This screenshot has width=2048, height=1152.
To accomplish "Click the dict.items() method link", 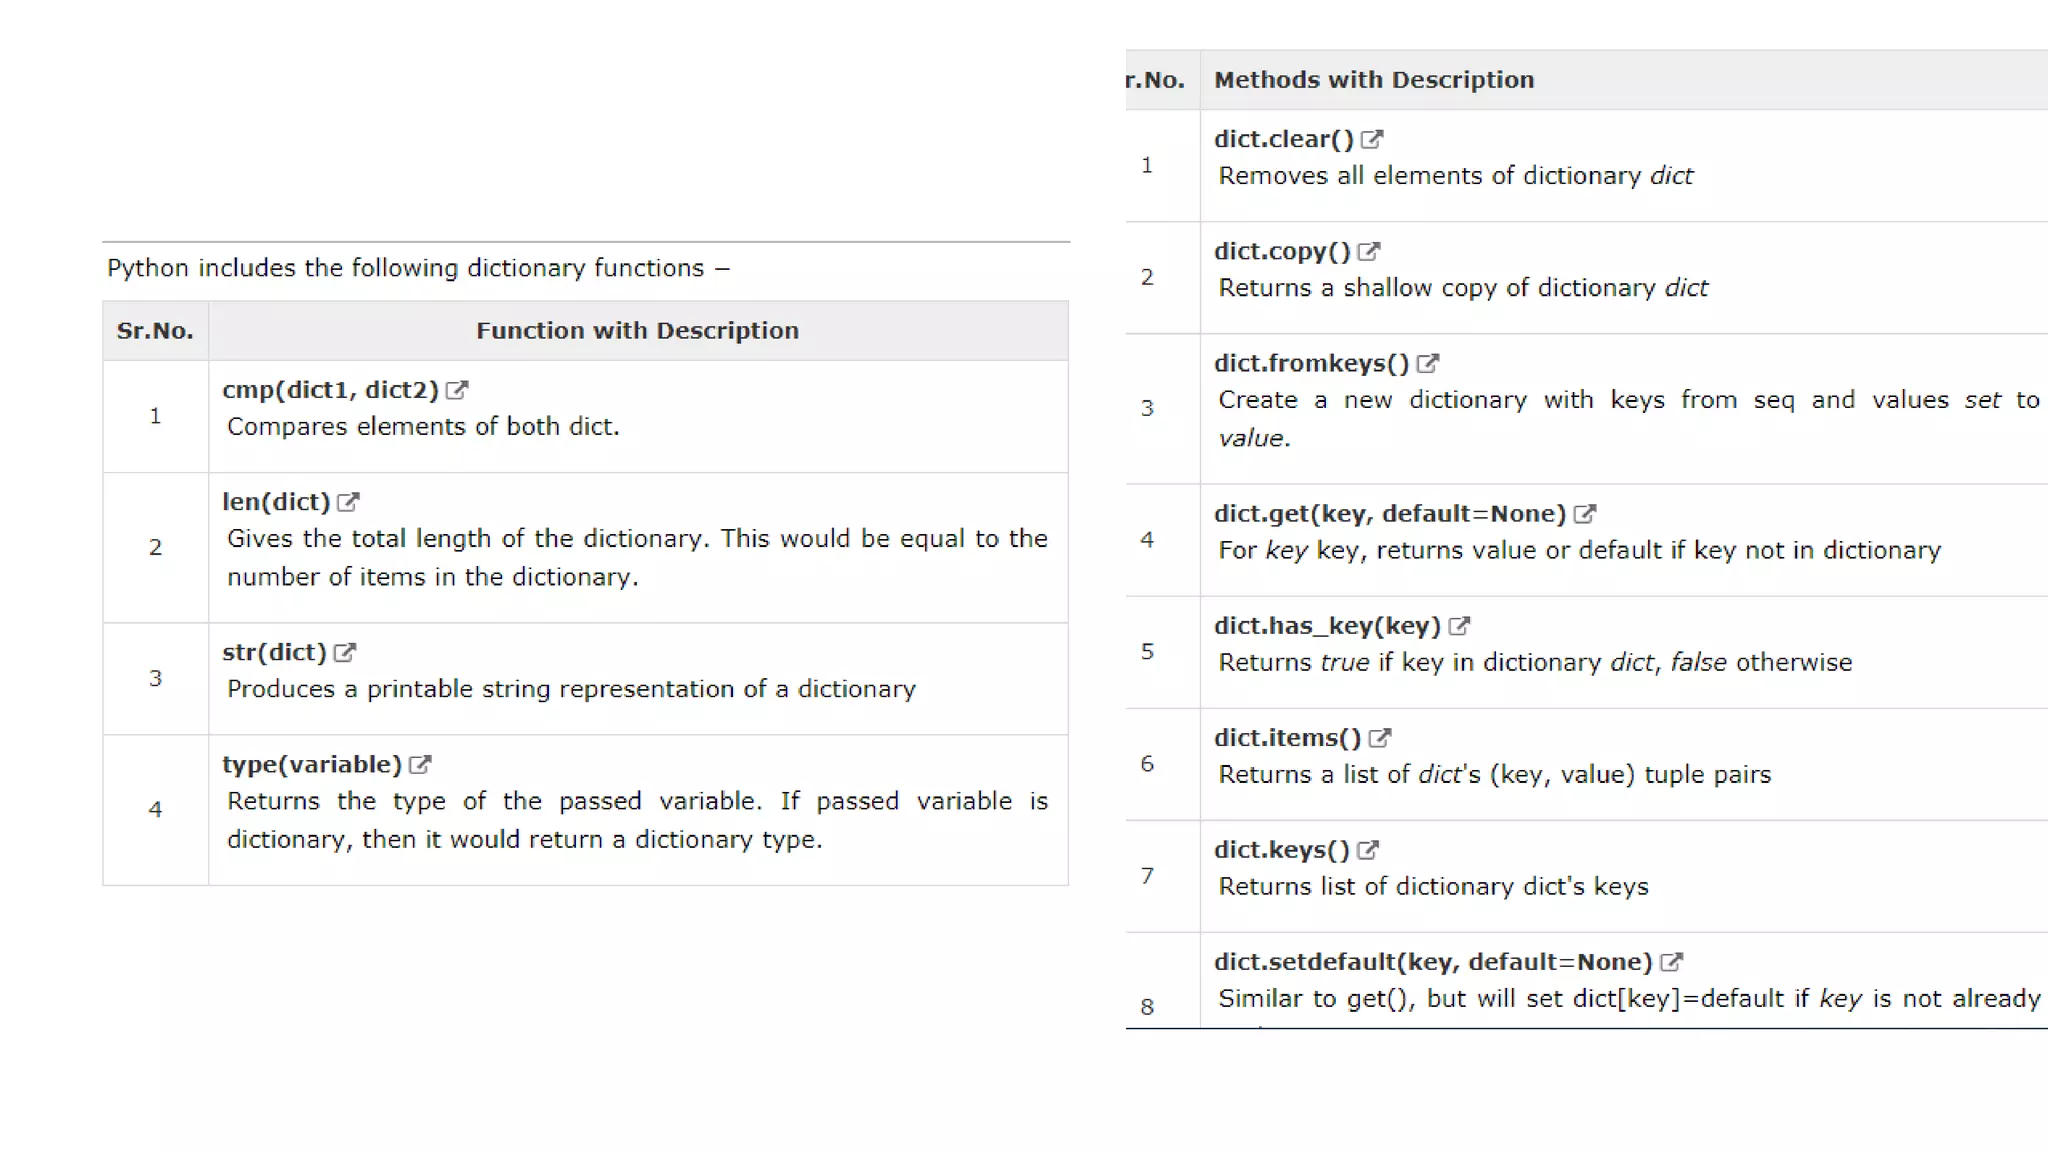I will coord(1287,738).
